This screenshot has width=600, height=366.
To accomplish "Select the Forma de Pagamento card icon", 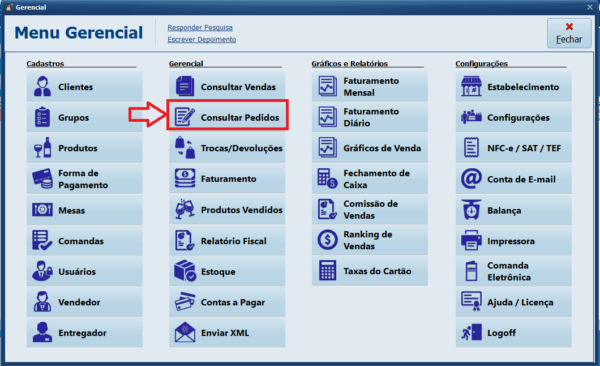I will [x=42, y=179].
